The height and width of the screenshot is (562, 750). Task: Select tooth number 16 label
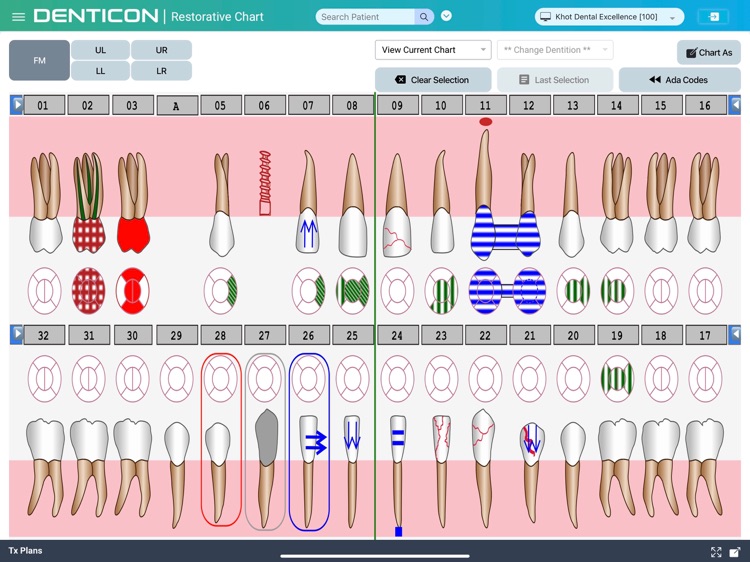(x=705, y=105)
